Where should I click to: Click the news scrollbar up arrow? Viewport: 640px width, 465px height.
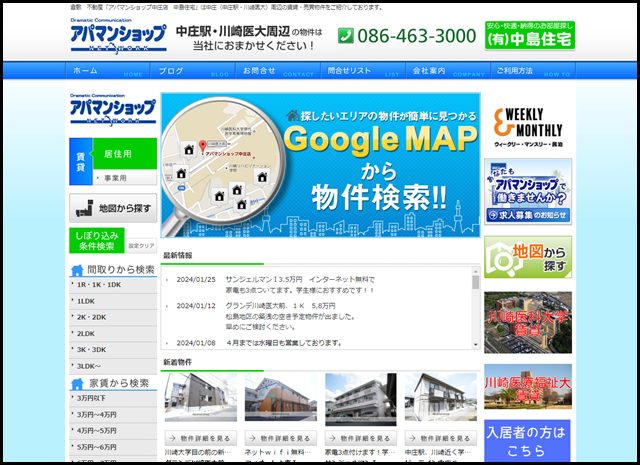pyautogui.click(x=476, y=271)
